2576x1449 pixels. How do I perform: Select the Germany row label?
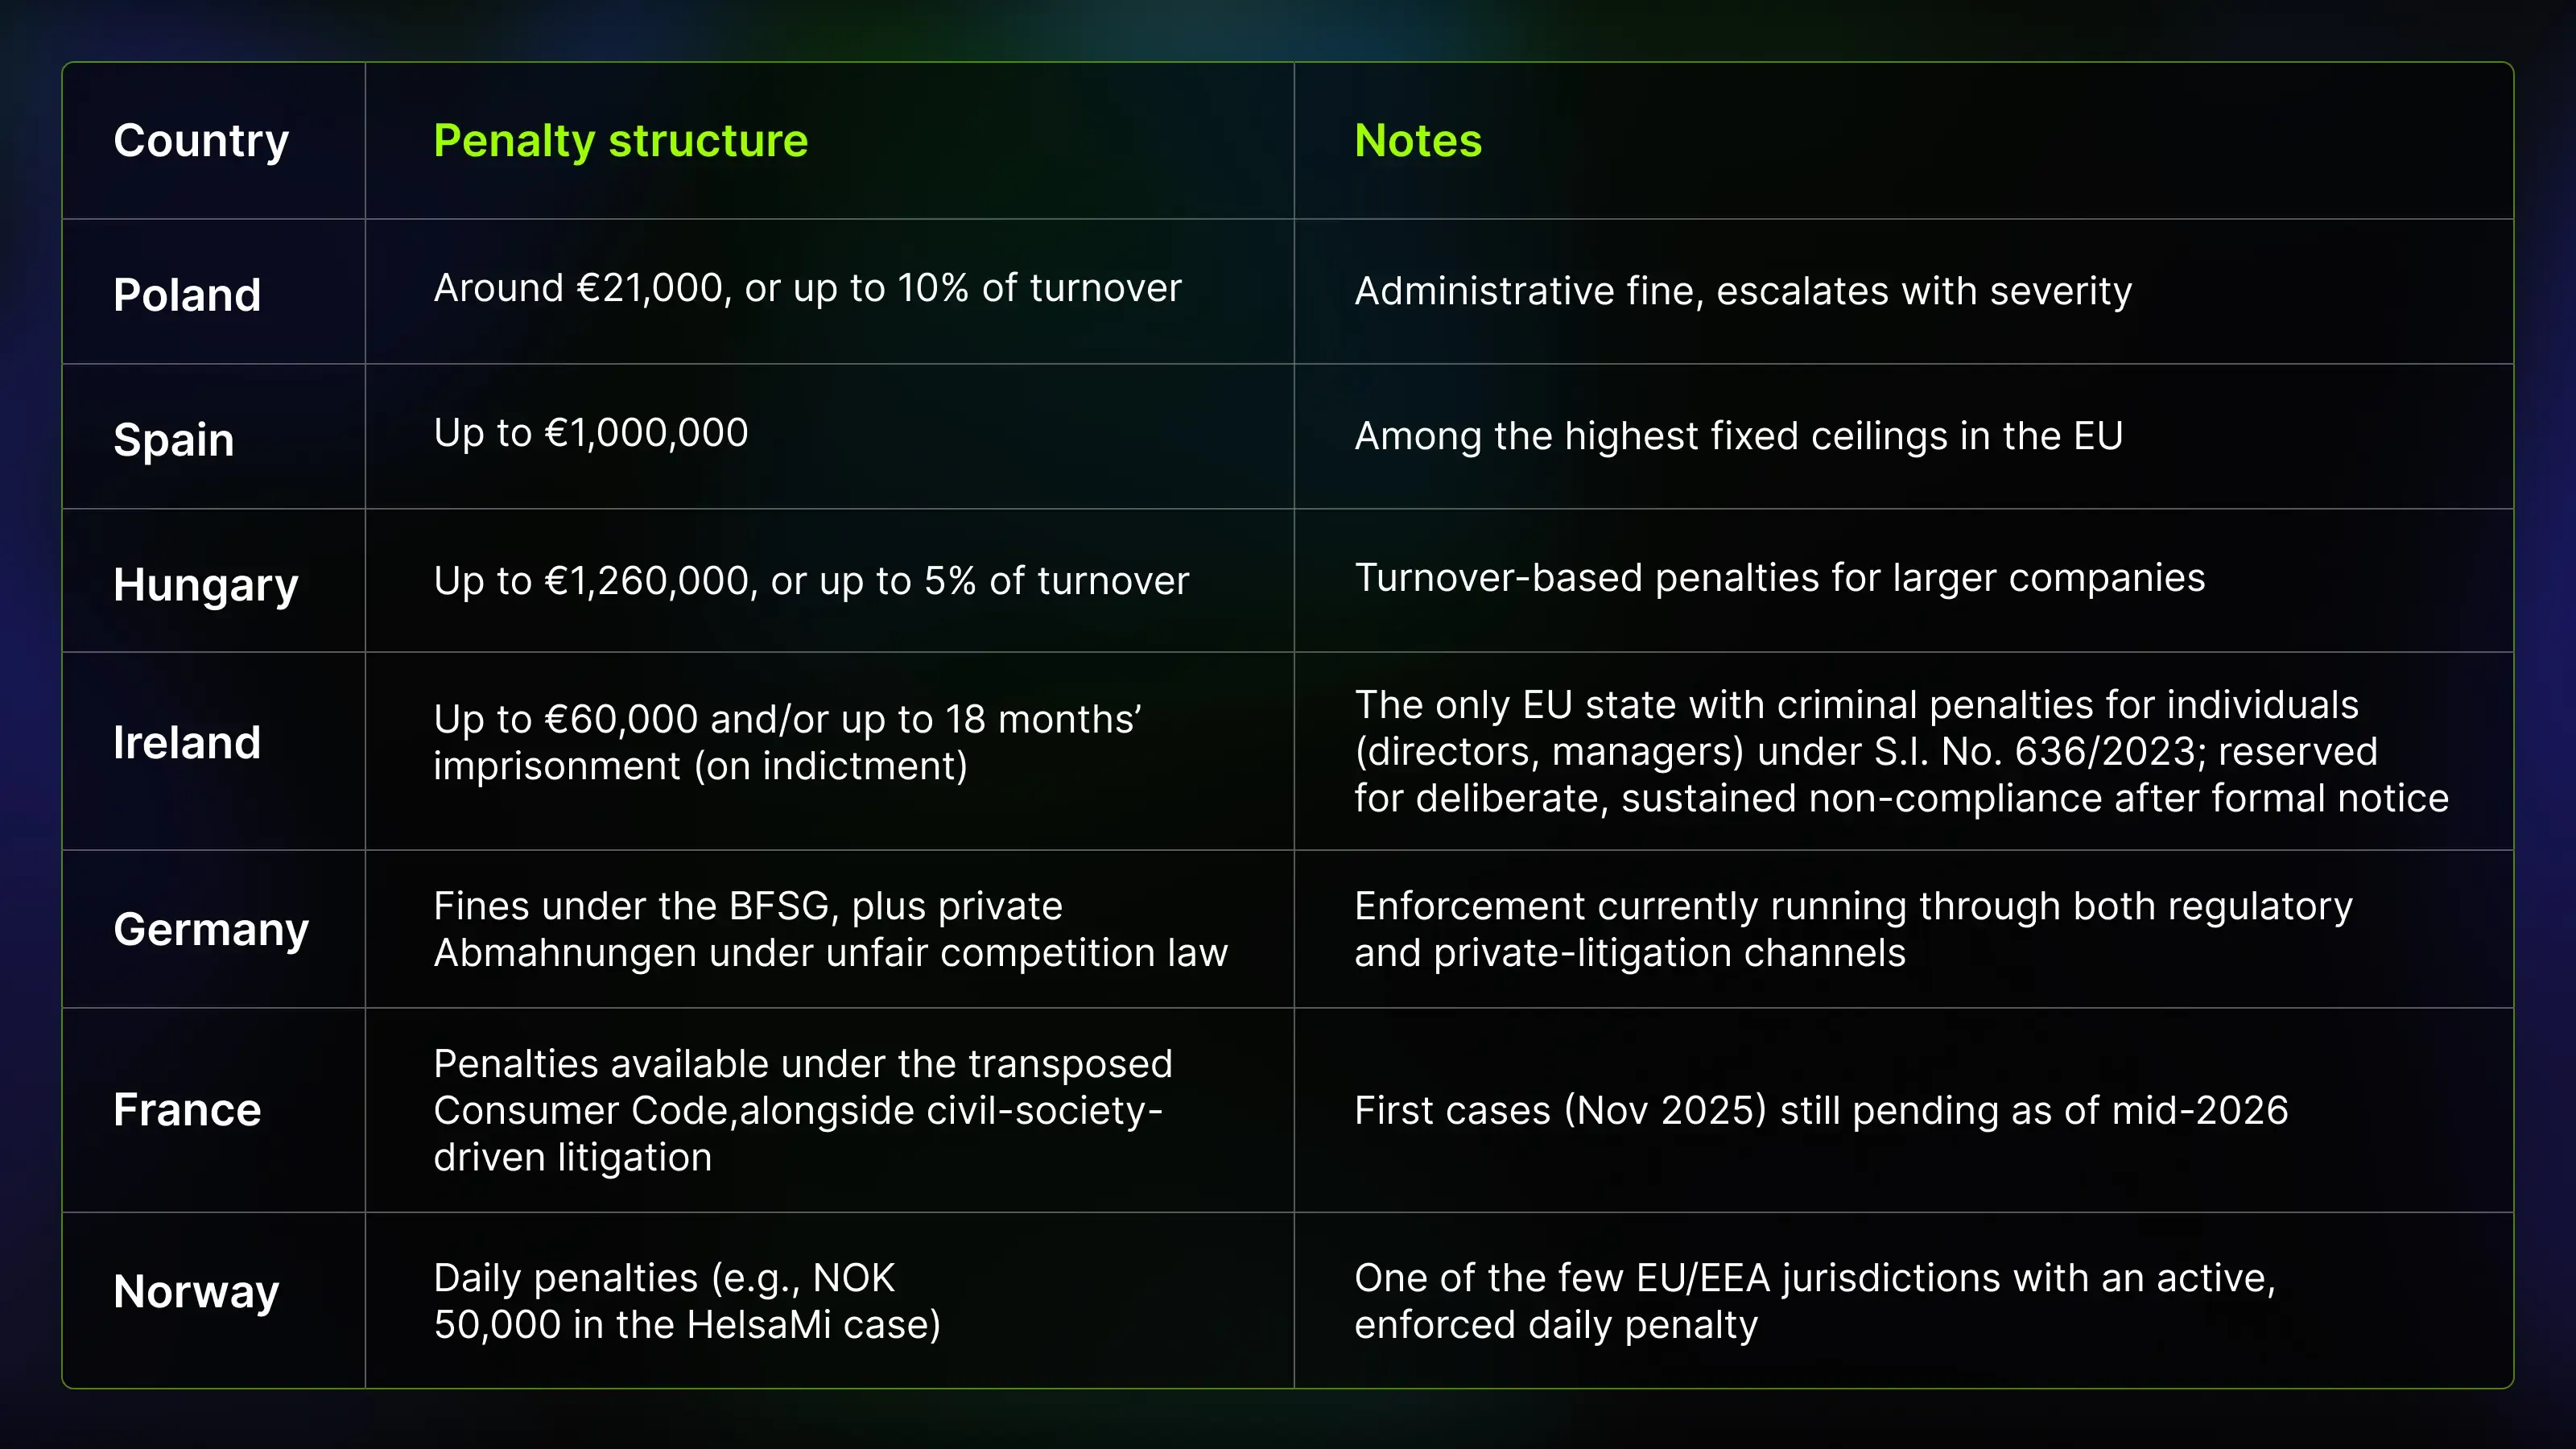click(211, 930)
